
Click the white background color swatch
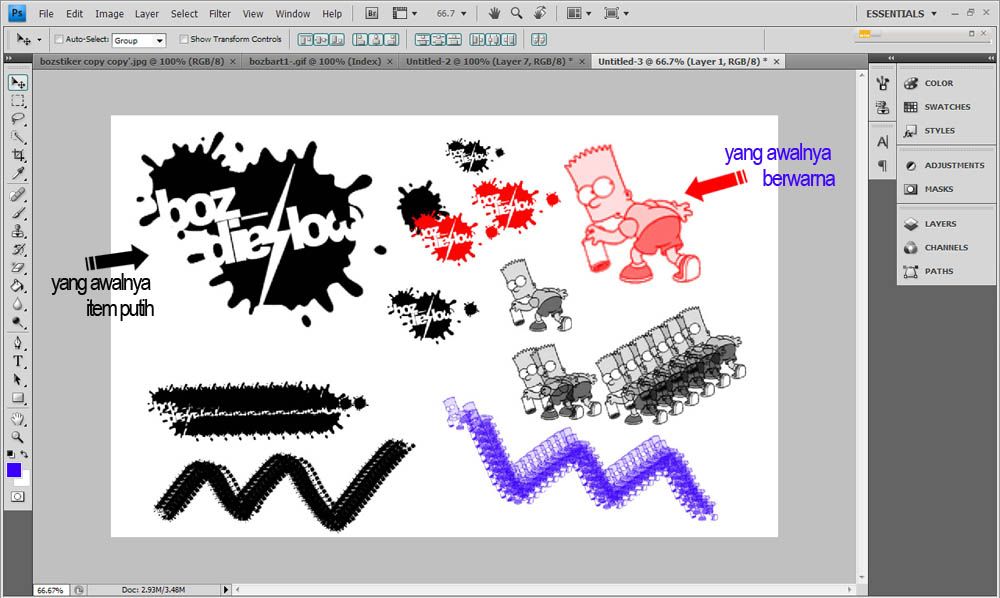point(24,480)
